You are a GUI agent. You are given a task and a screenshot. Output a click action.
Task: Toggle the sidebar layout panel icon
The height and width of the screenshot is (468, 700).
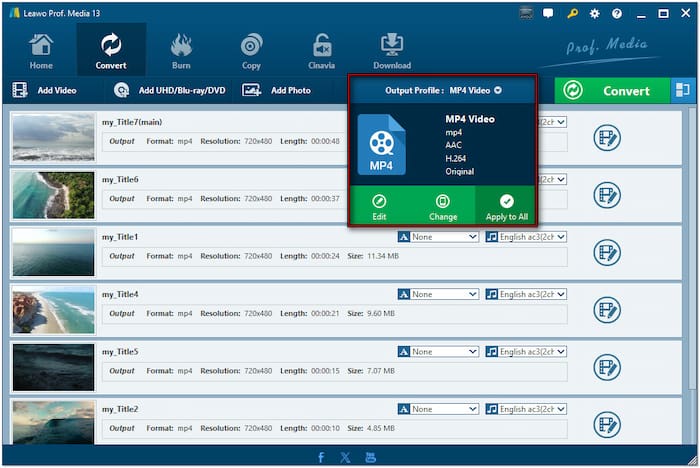coord(683,91)
